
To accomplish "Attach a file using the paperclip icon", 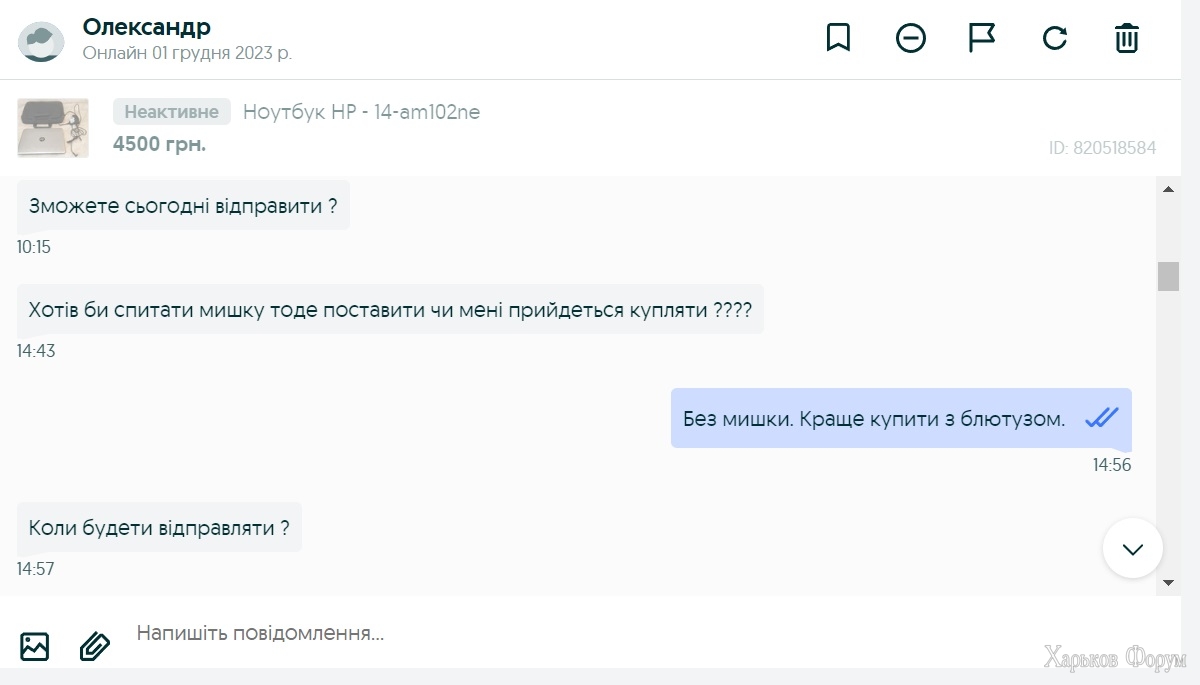I will click(x=95, y=646).
